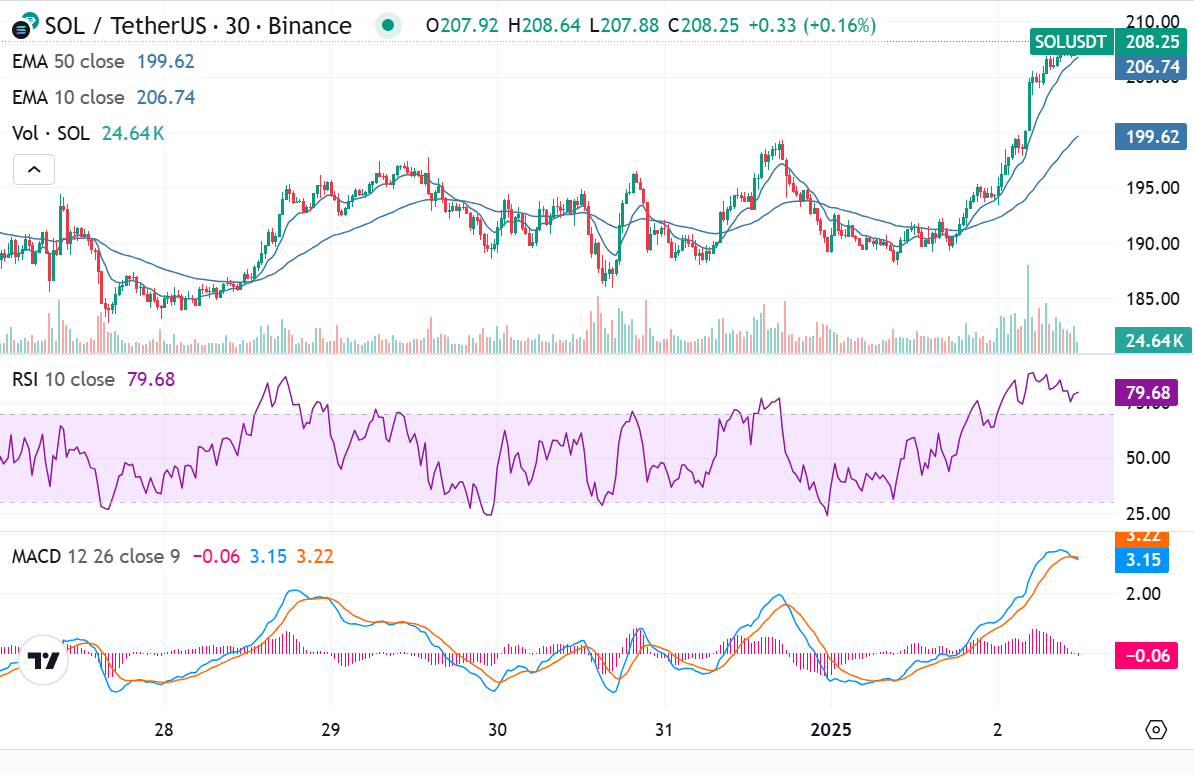Screen dimensions: 1194x774
Task: Click the C208.25 close value
Action: (x=703, y=26)
